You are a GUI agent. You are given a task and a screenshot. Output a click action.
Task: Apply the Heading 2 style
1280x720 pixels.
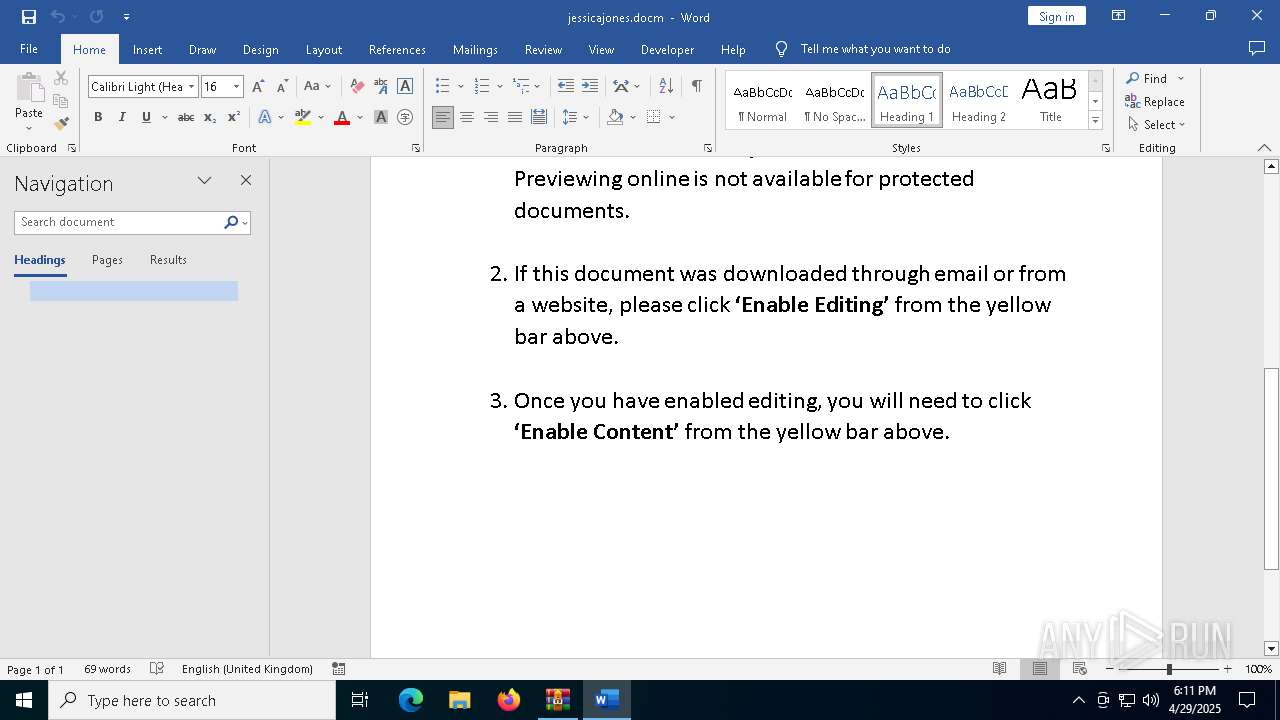pyautogui.click(x=979, y=101)
